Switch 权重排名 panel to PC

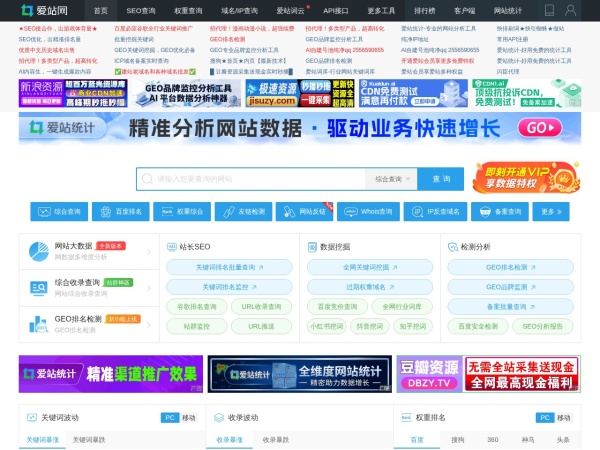pos(545,417)
